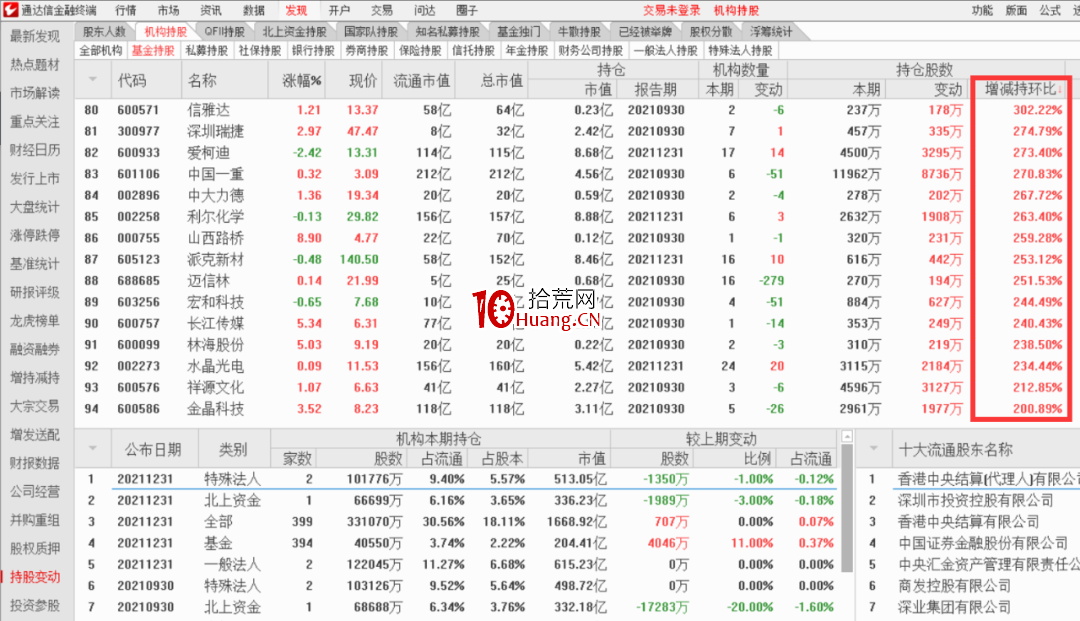The width and height of the screenshot is (1080, 621).
Task: Go to 融资融券 in the sidebar
Action: click(35, 349)
